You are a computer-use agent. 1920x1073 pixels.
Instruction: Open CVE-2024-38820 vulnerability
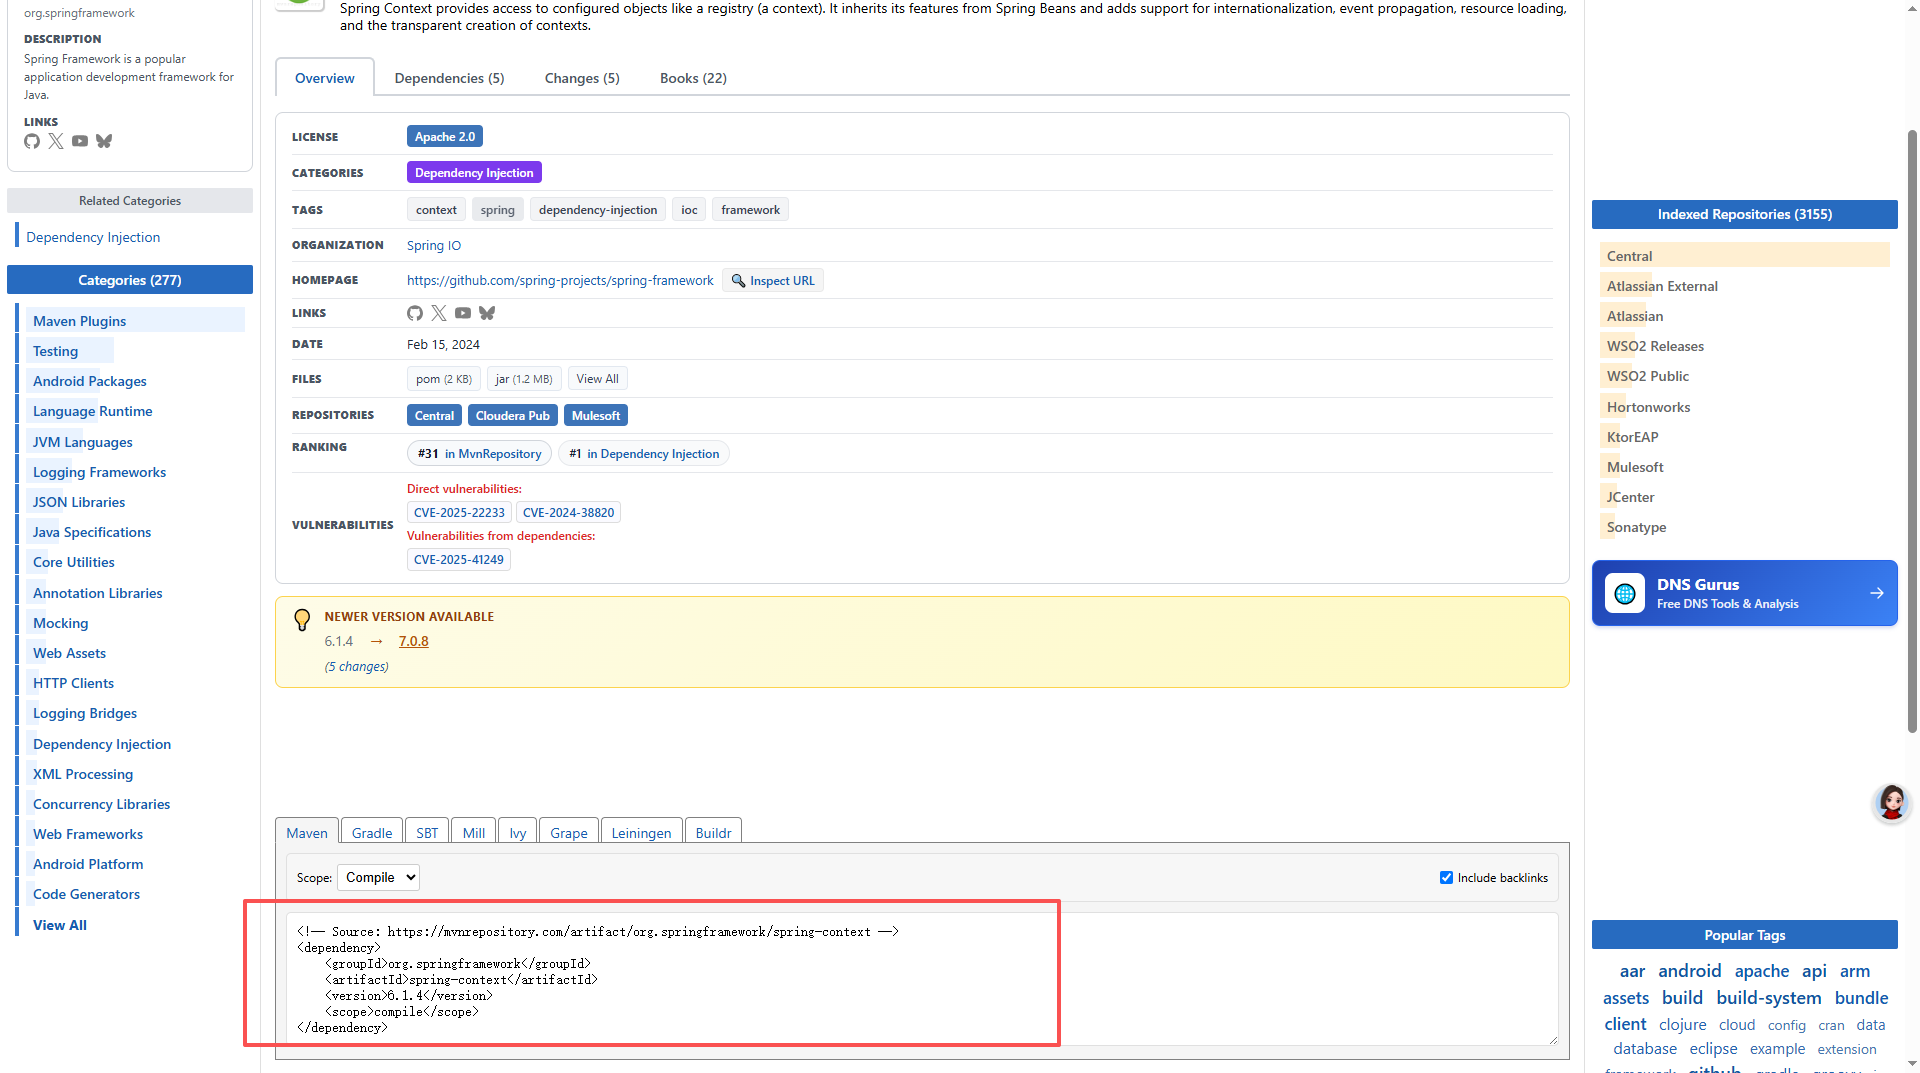(x=568, y=512)
